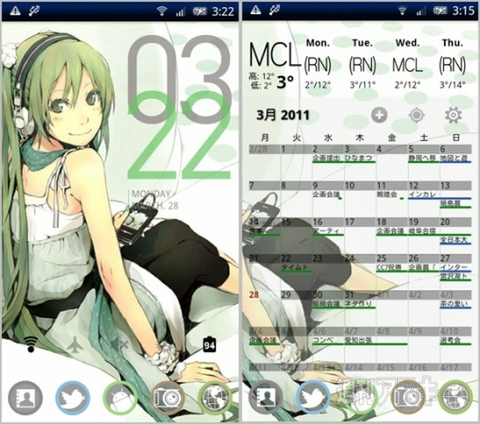
Task: Open the event under 4/3
Action: coord(455,304)
